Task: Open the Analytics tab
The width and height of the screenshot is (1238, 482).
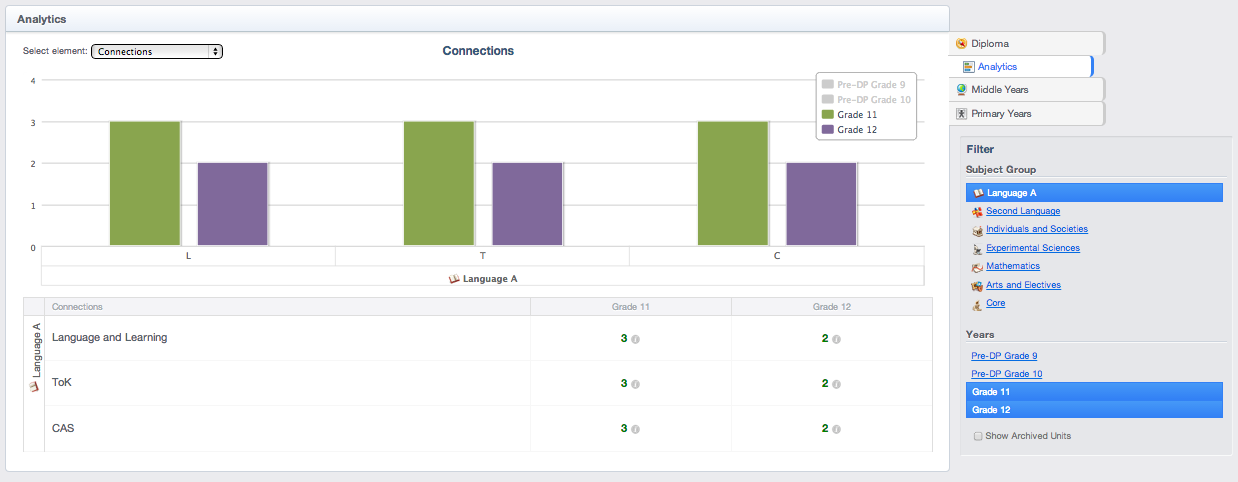Action: (x=1020, y=66)
